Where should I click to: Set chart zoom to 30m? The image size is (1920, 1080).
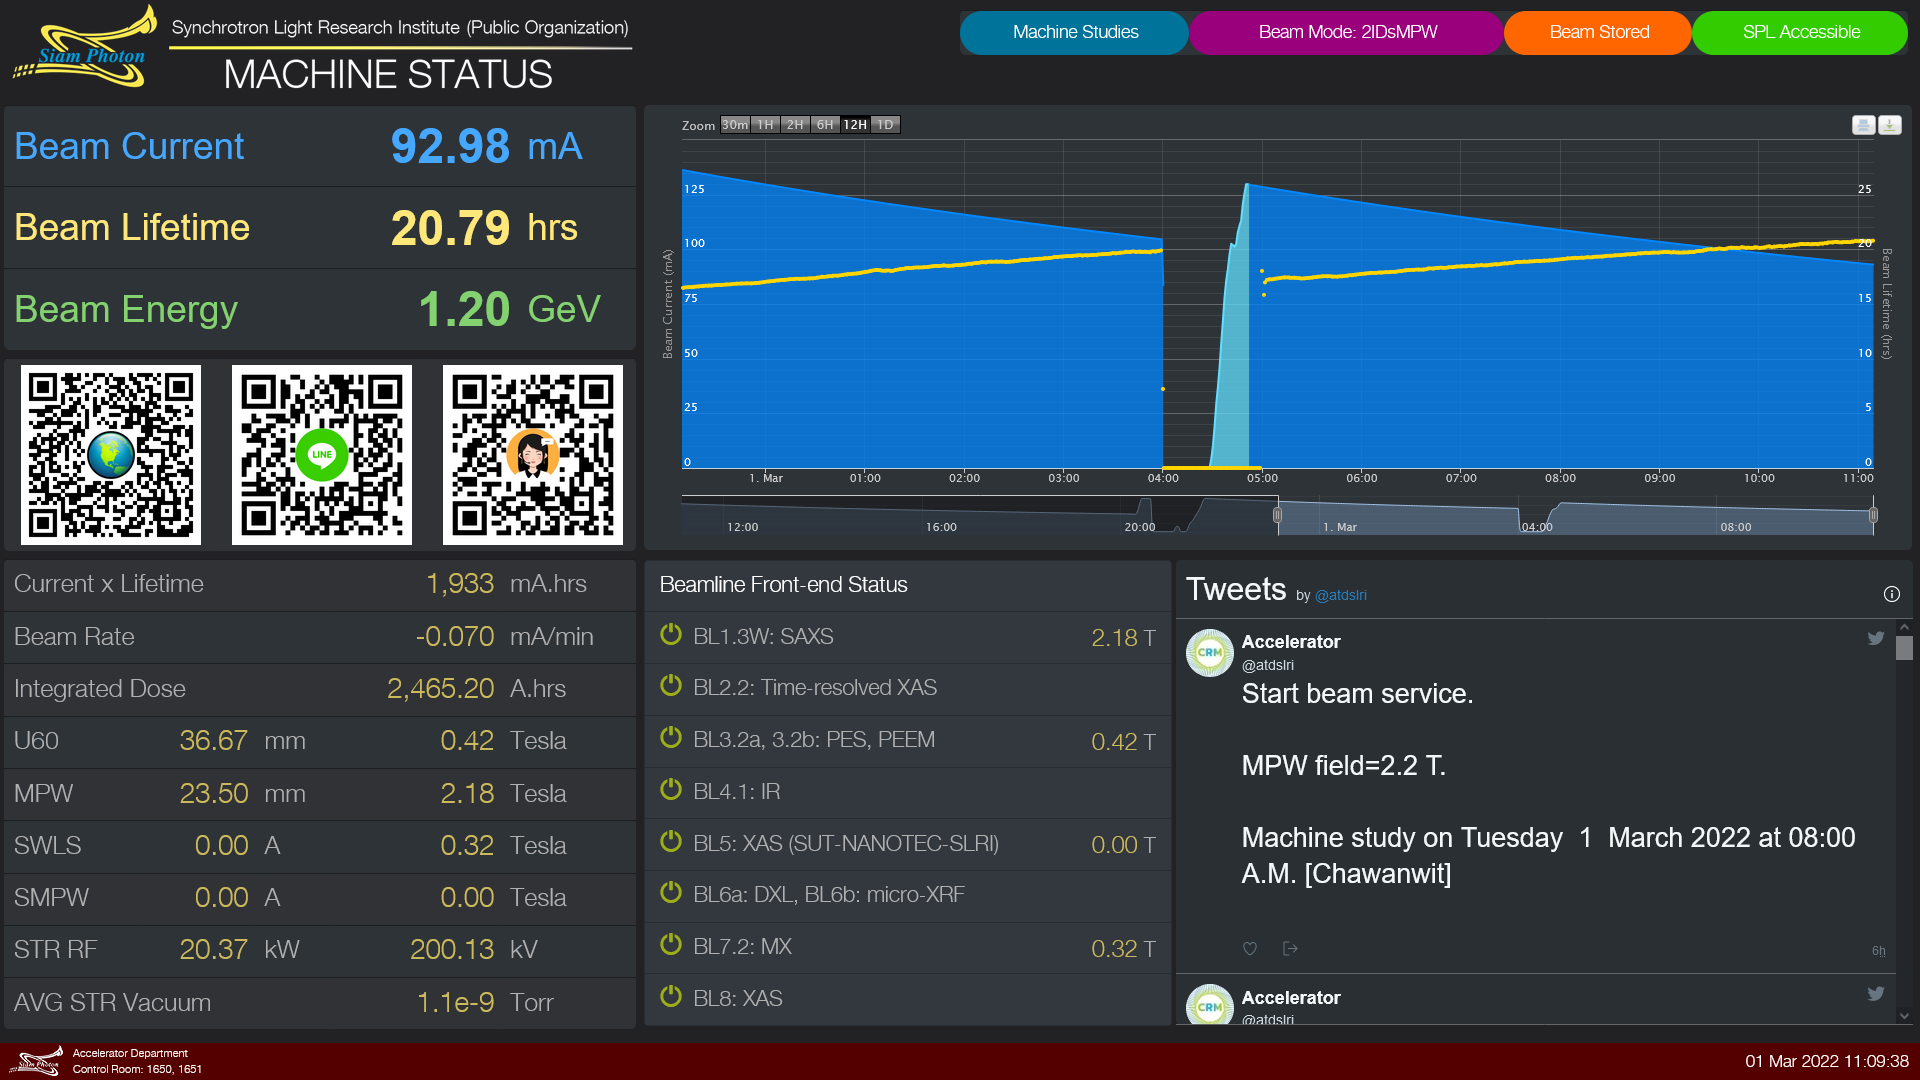click(734, 125)
